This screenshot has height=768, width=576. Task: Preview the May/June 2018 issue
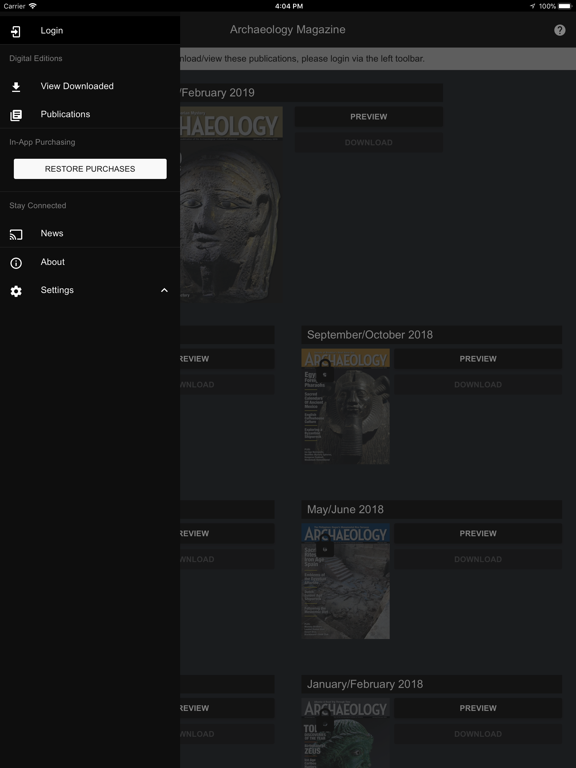pos(478,533)
